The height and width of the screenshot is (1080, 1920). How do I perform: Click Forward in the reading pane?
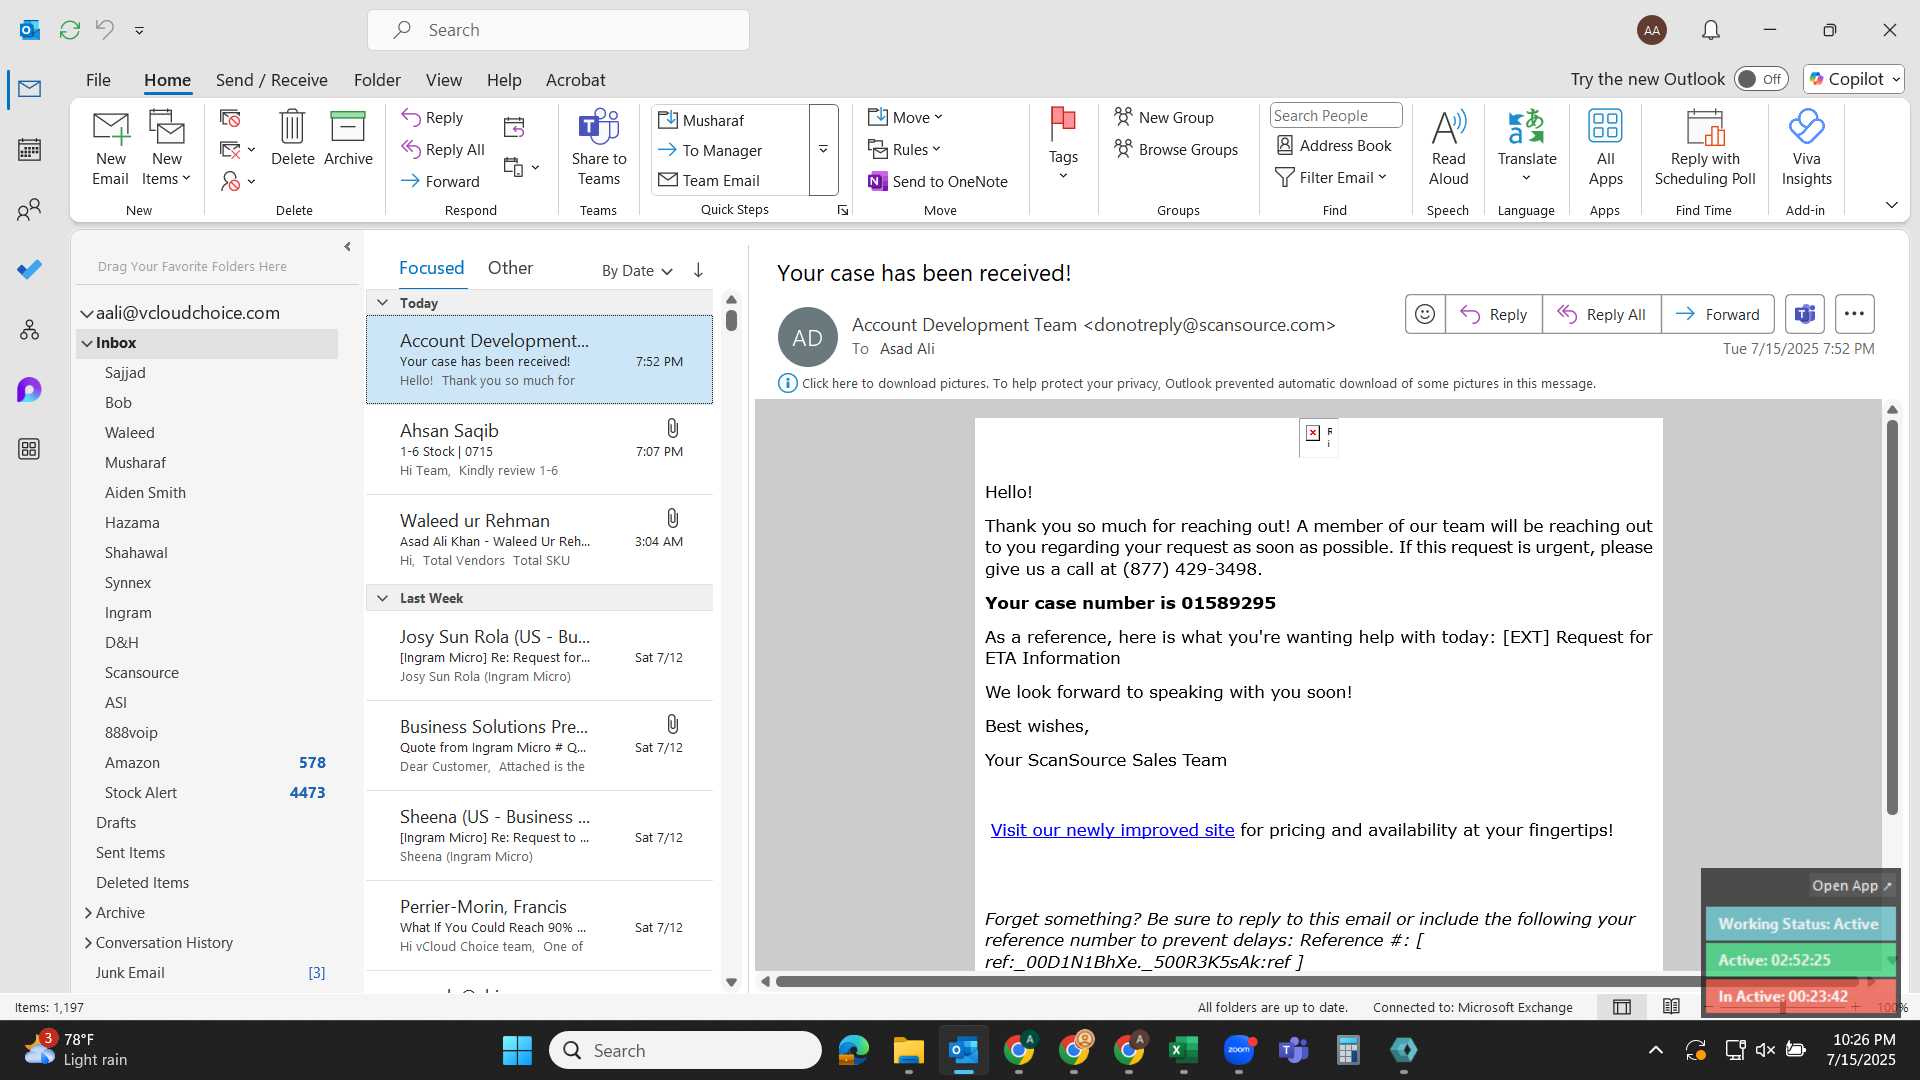(1717, 314)
